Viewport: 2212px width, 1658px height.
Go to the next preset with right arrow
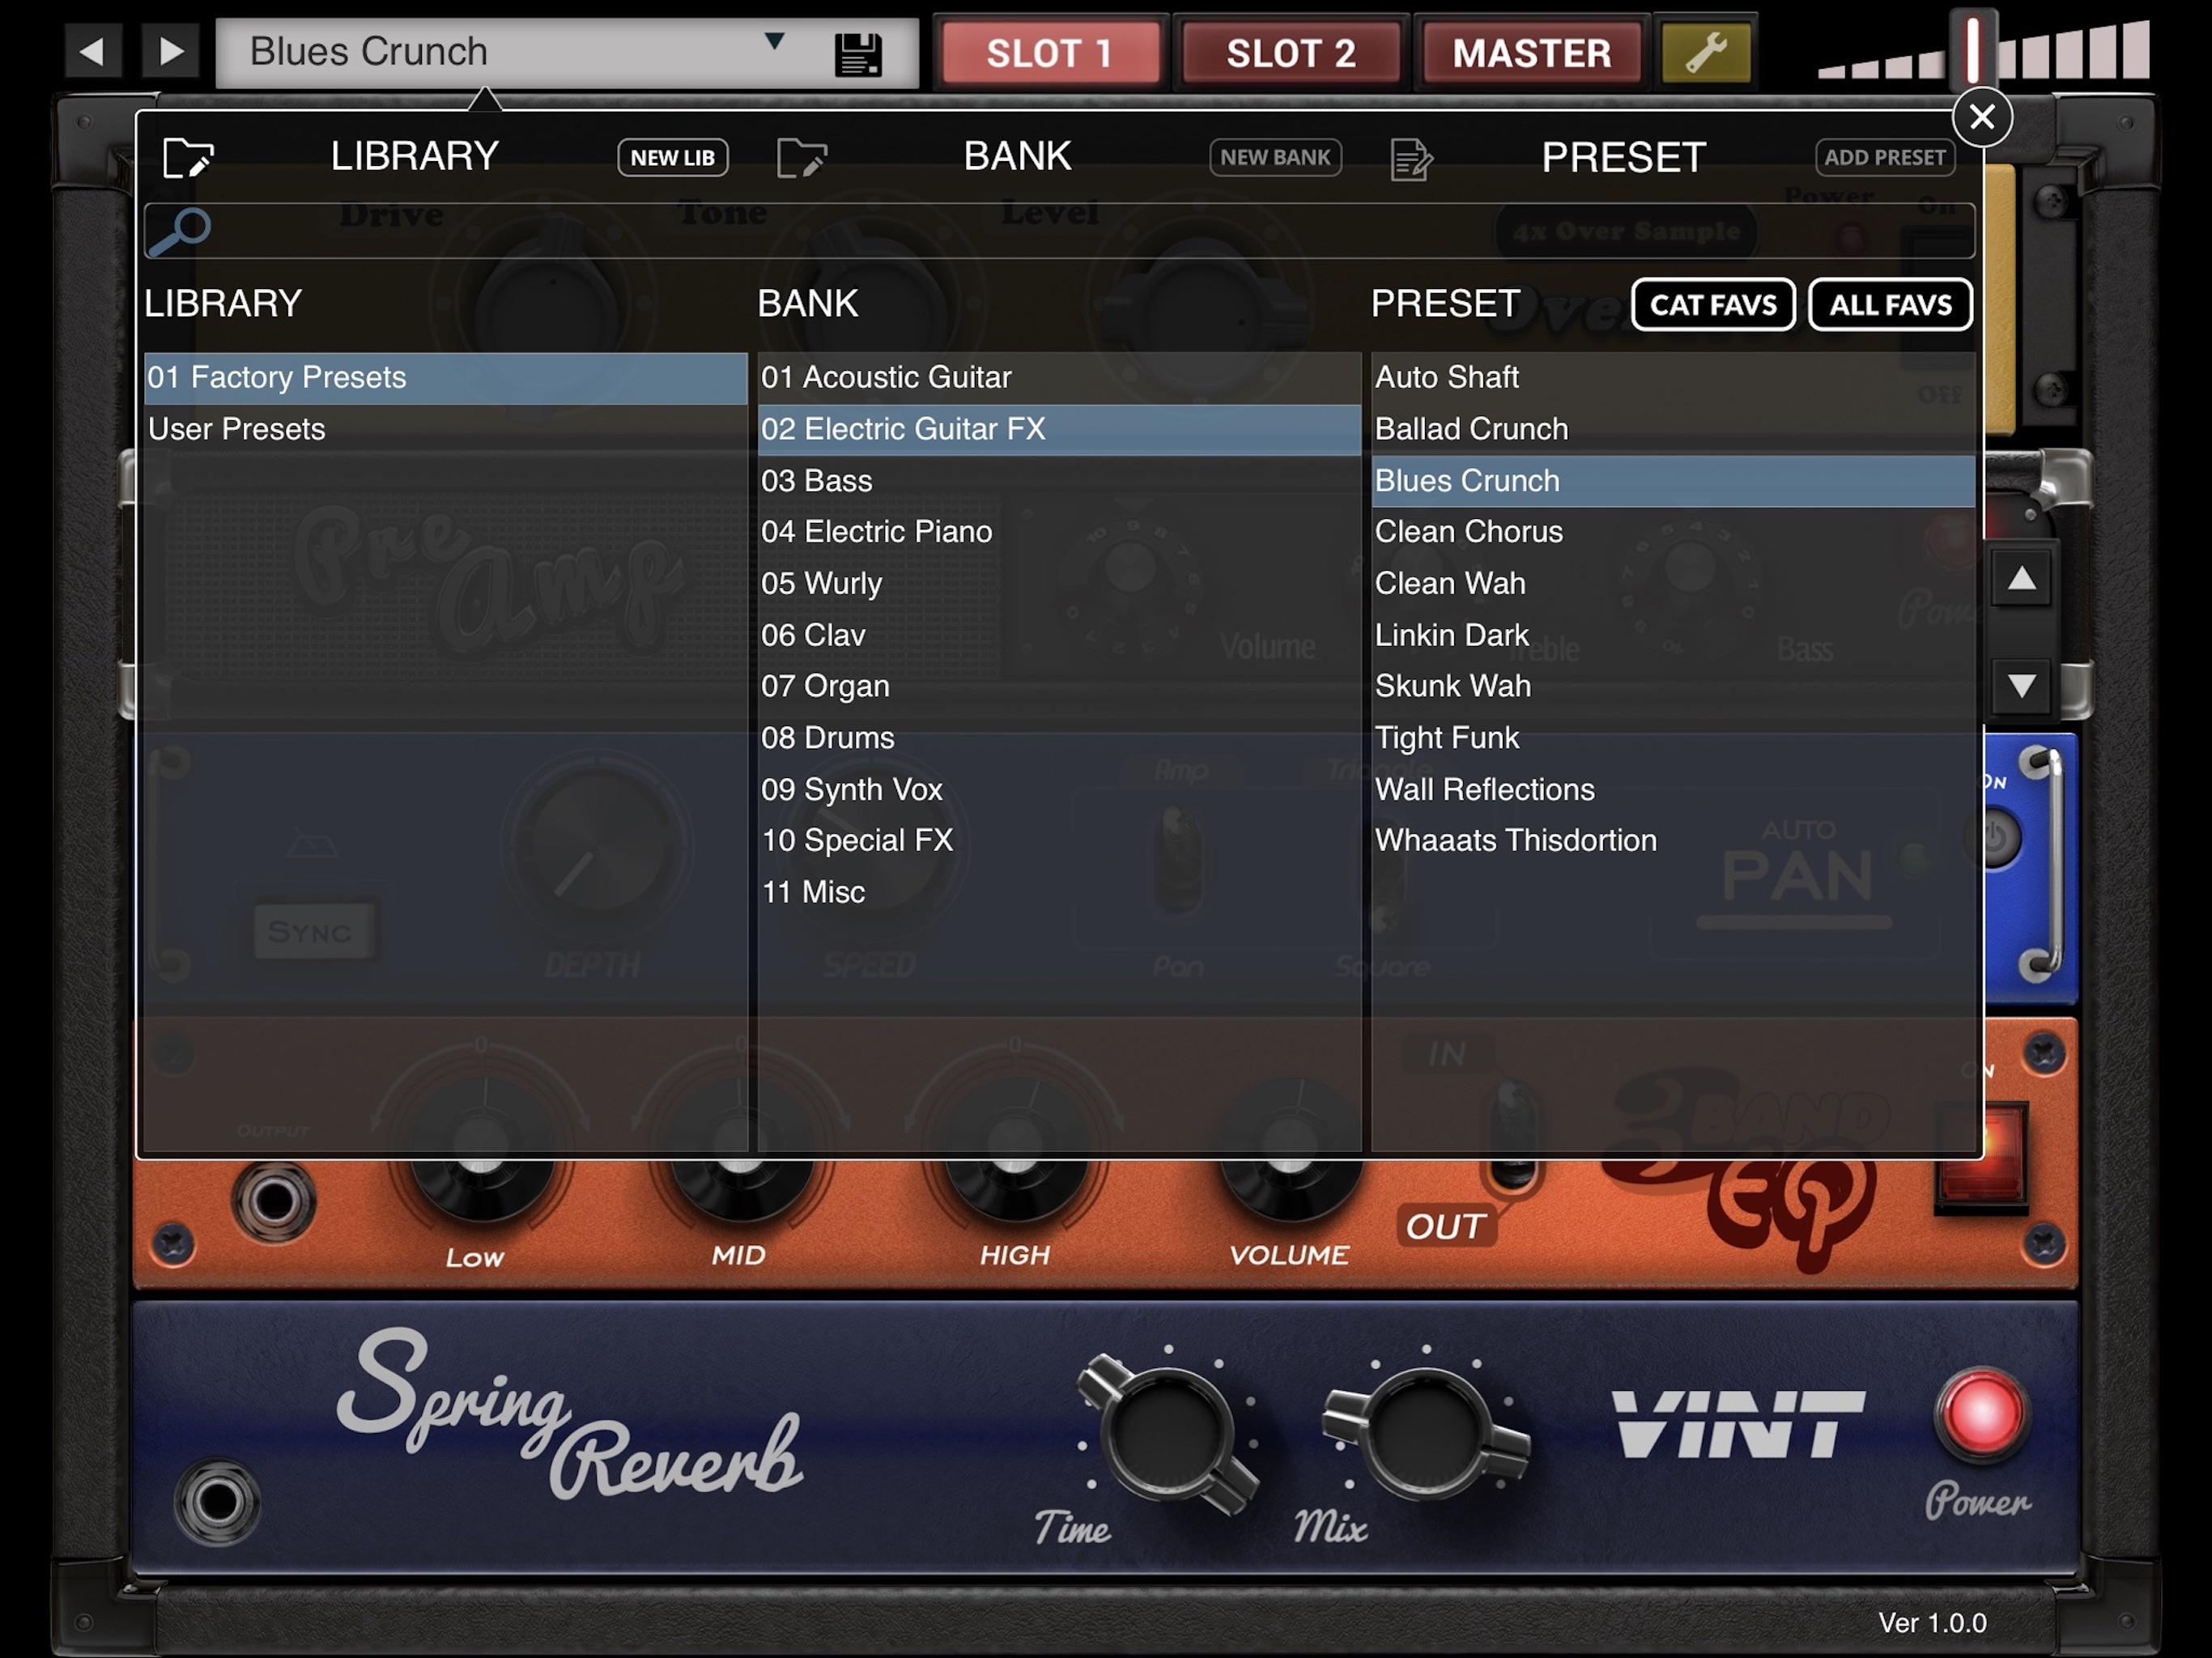pos(171,51)
